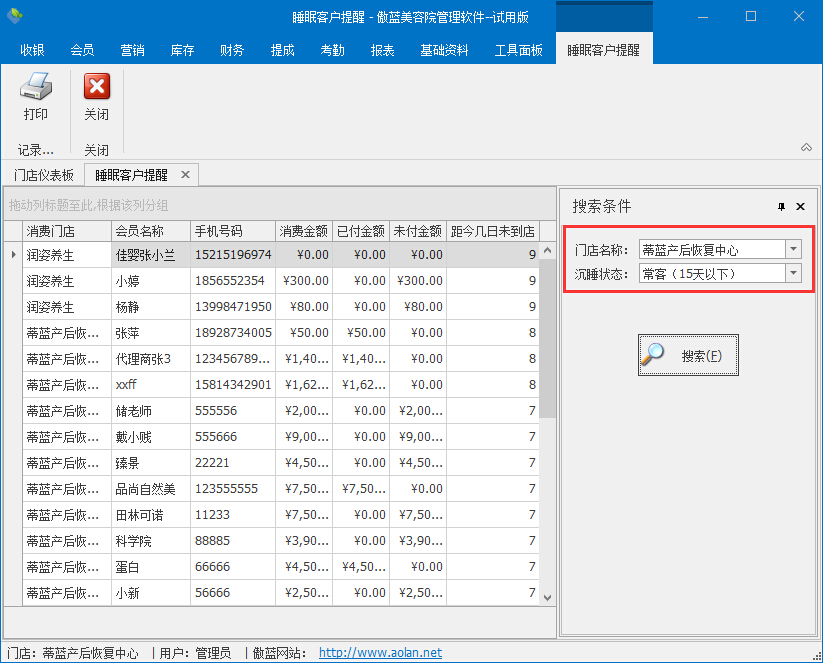Close the 睡眠客户提醒 document tab
823x663 pixels.
pyautogui.click(x=185, y=175)
